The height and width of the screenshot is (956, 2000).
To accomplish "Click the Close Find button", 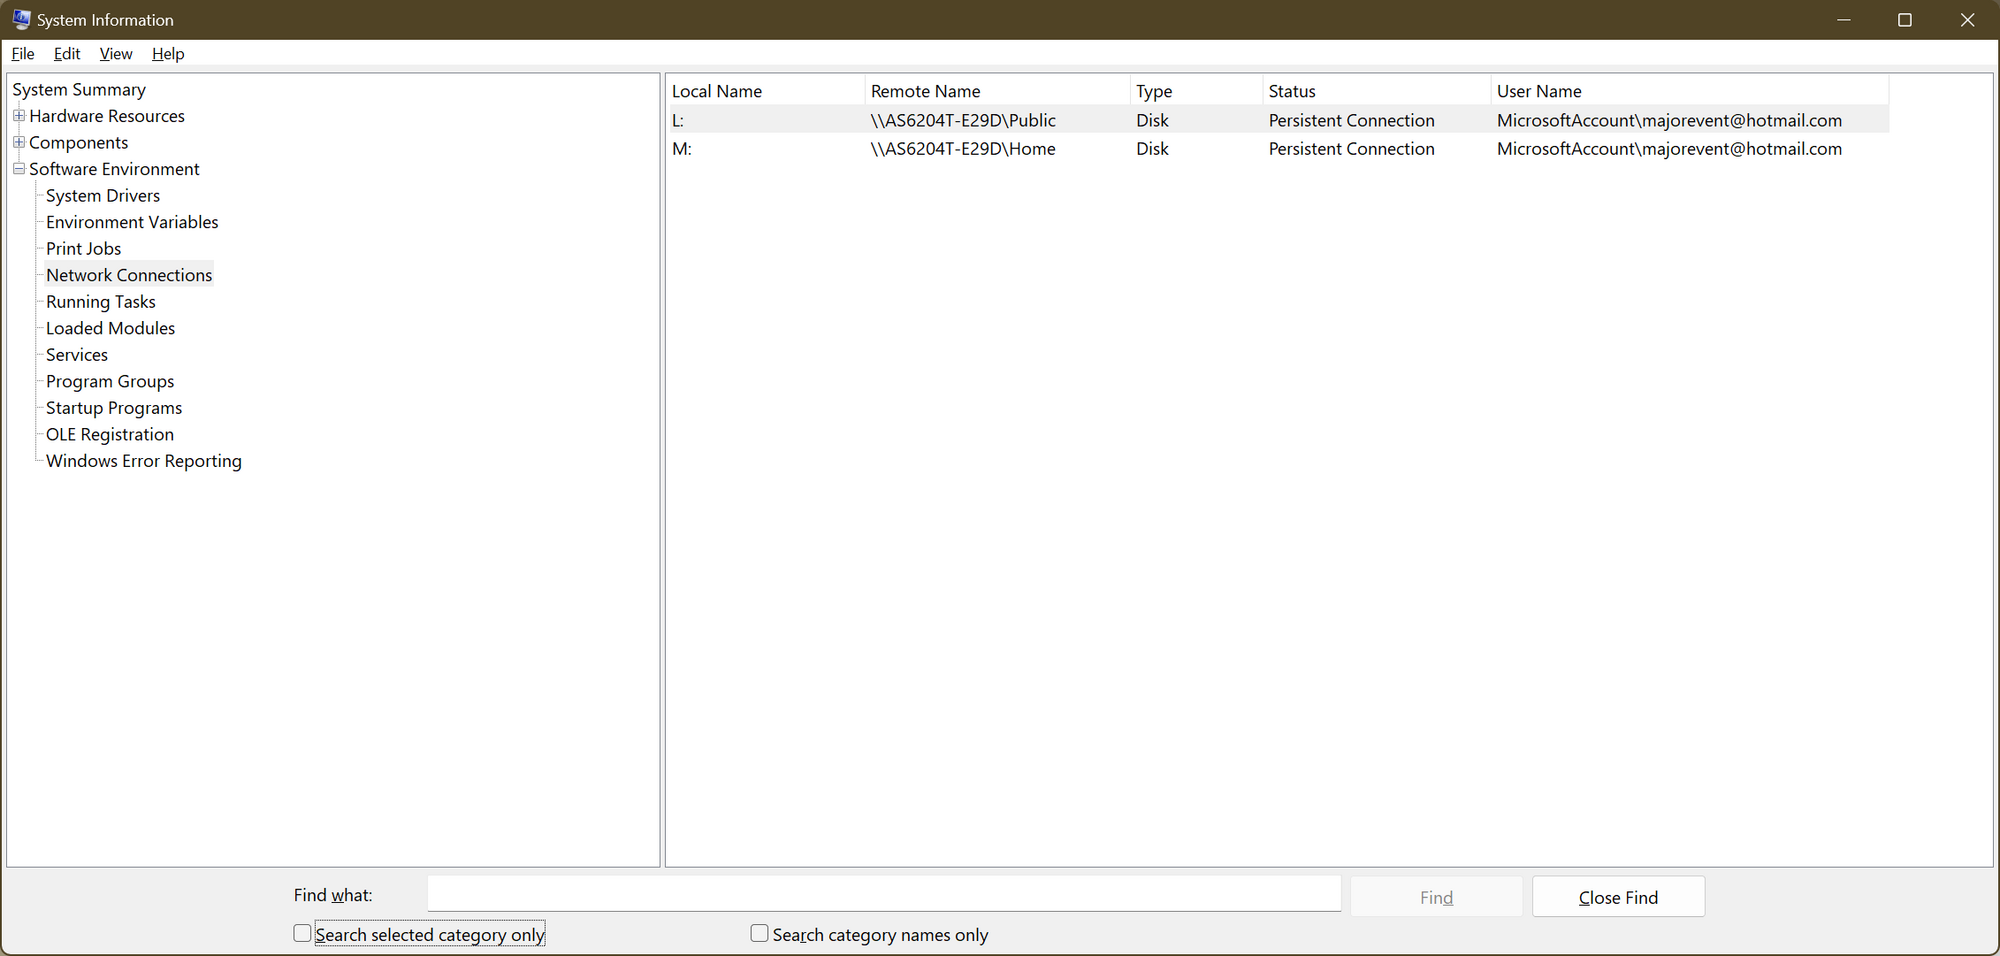I will [1617, 896].
